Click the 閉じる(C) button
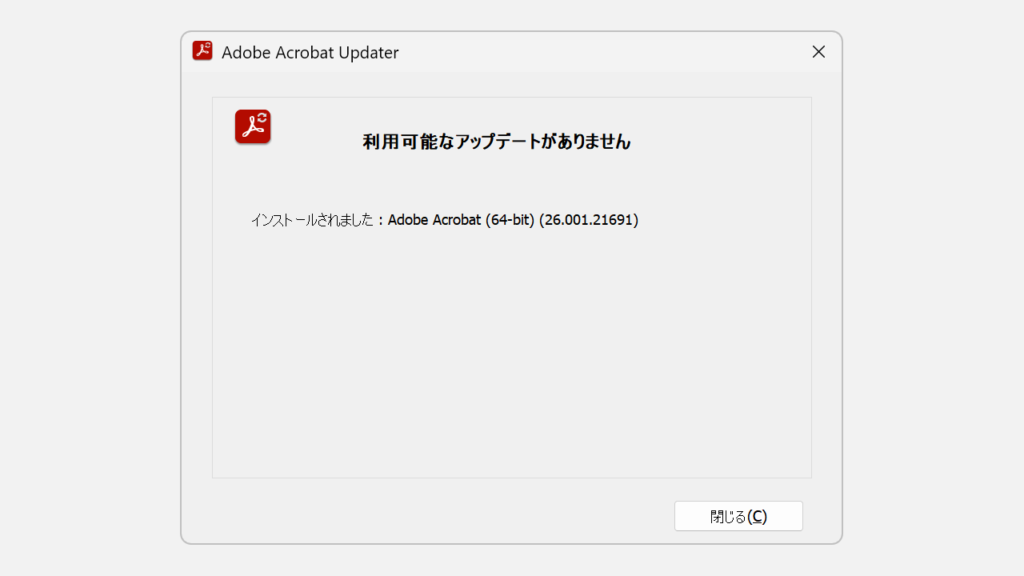The image size is (1024, 576). (x=738, y=516)
